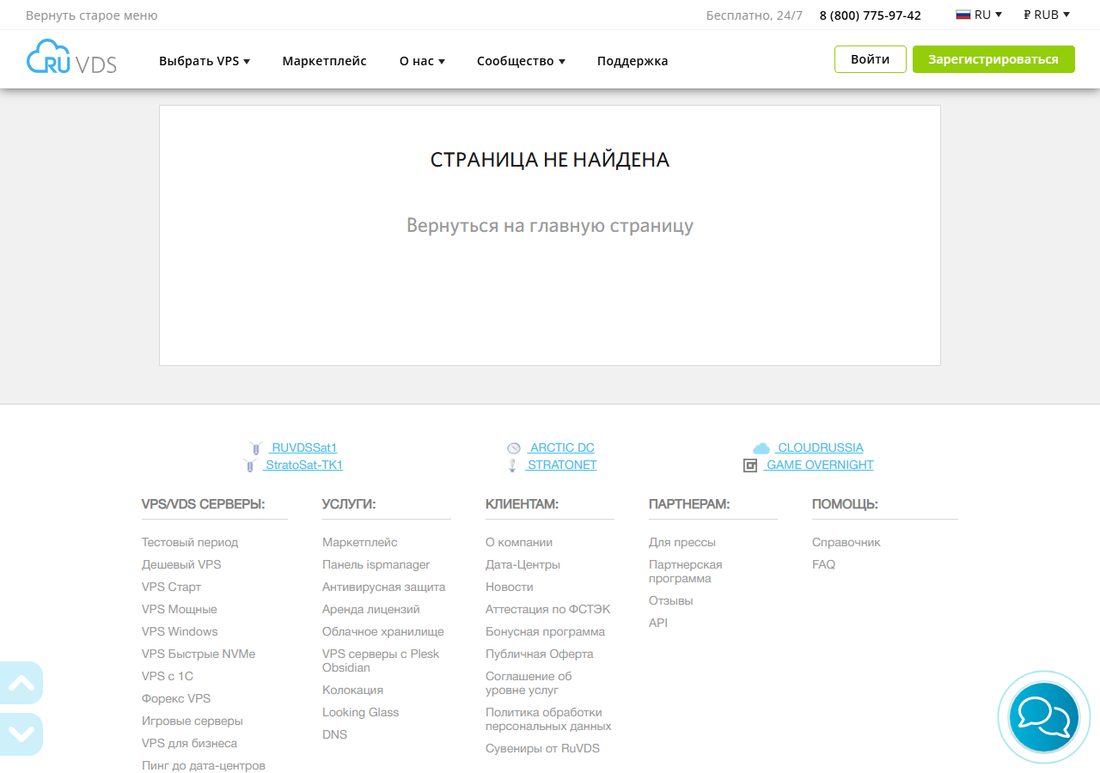The width and height of the screenshot is (1100, 773).
Task: Click the compass icon beside ARCTIC DC
Action: 514,448
